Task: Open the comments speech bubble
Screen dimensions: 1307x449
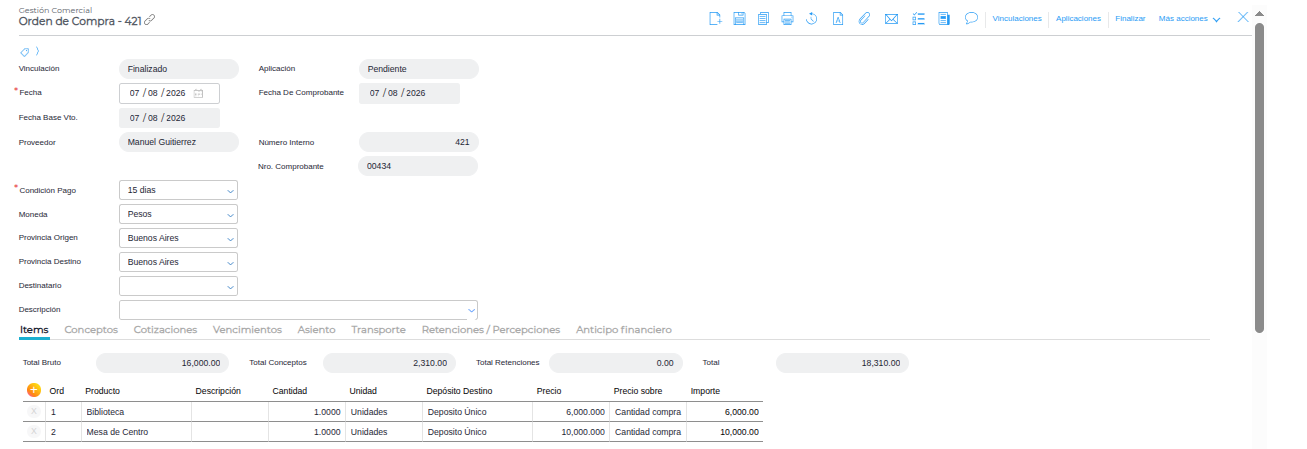Action: pos(971,18)
